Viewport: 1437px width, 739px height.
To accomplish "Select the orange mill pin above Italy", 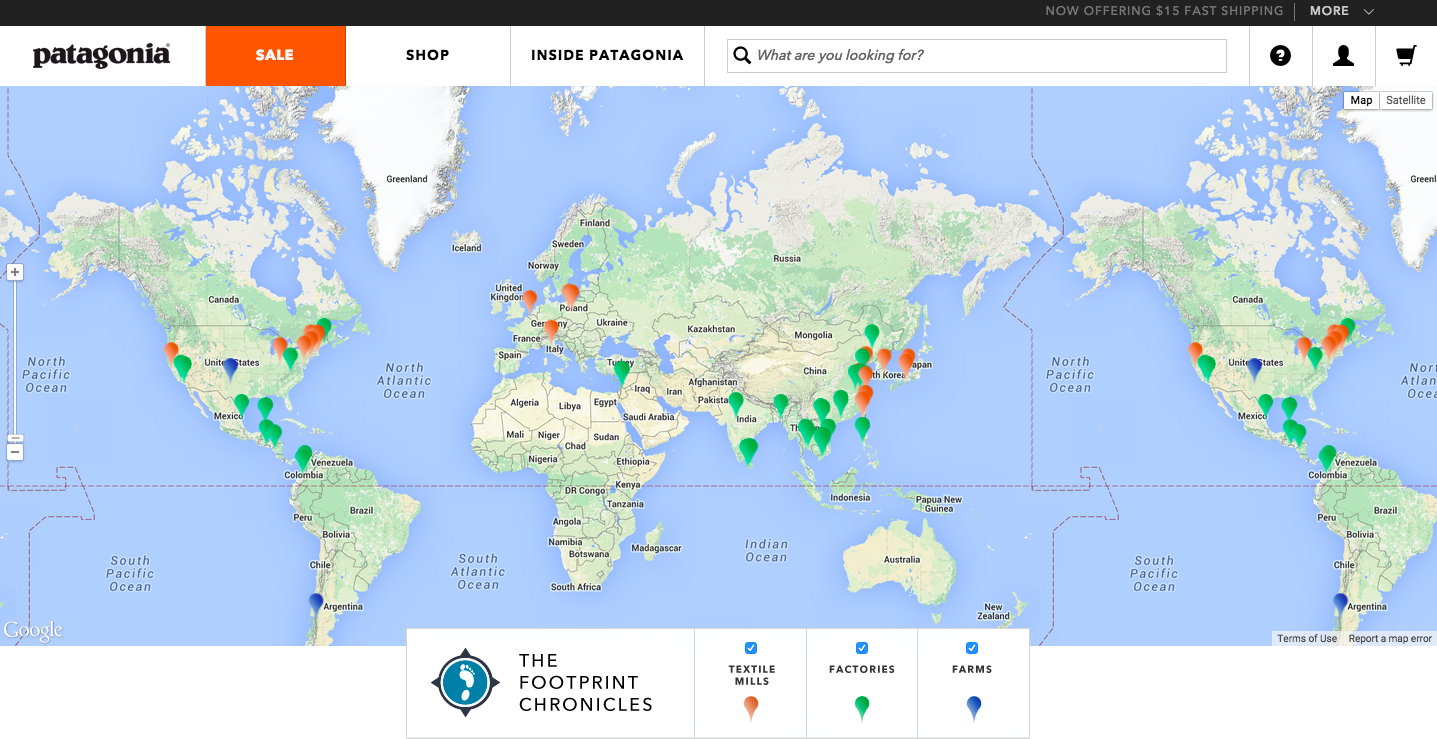I will (x=551, y=329).
